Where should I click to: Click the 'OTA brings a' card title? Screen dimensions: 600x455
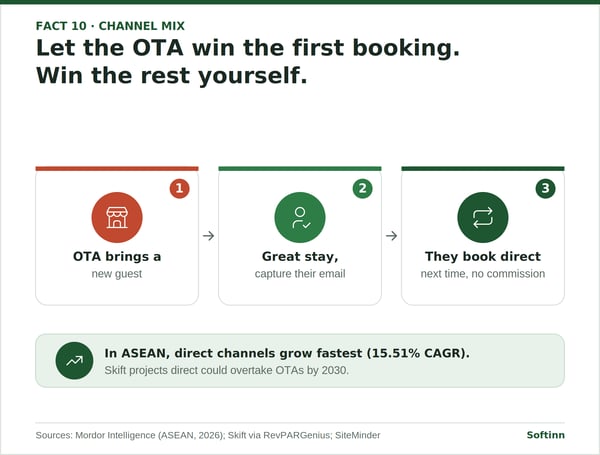pyautogui.click(x=117, y=256)
